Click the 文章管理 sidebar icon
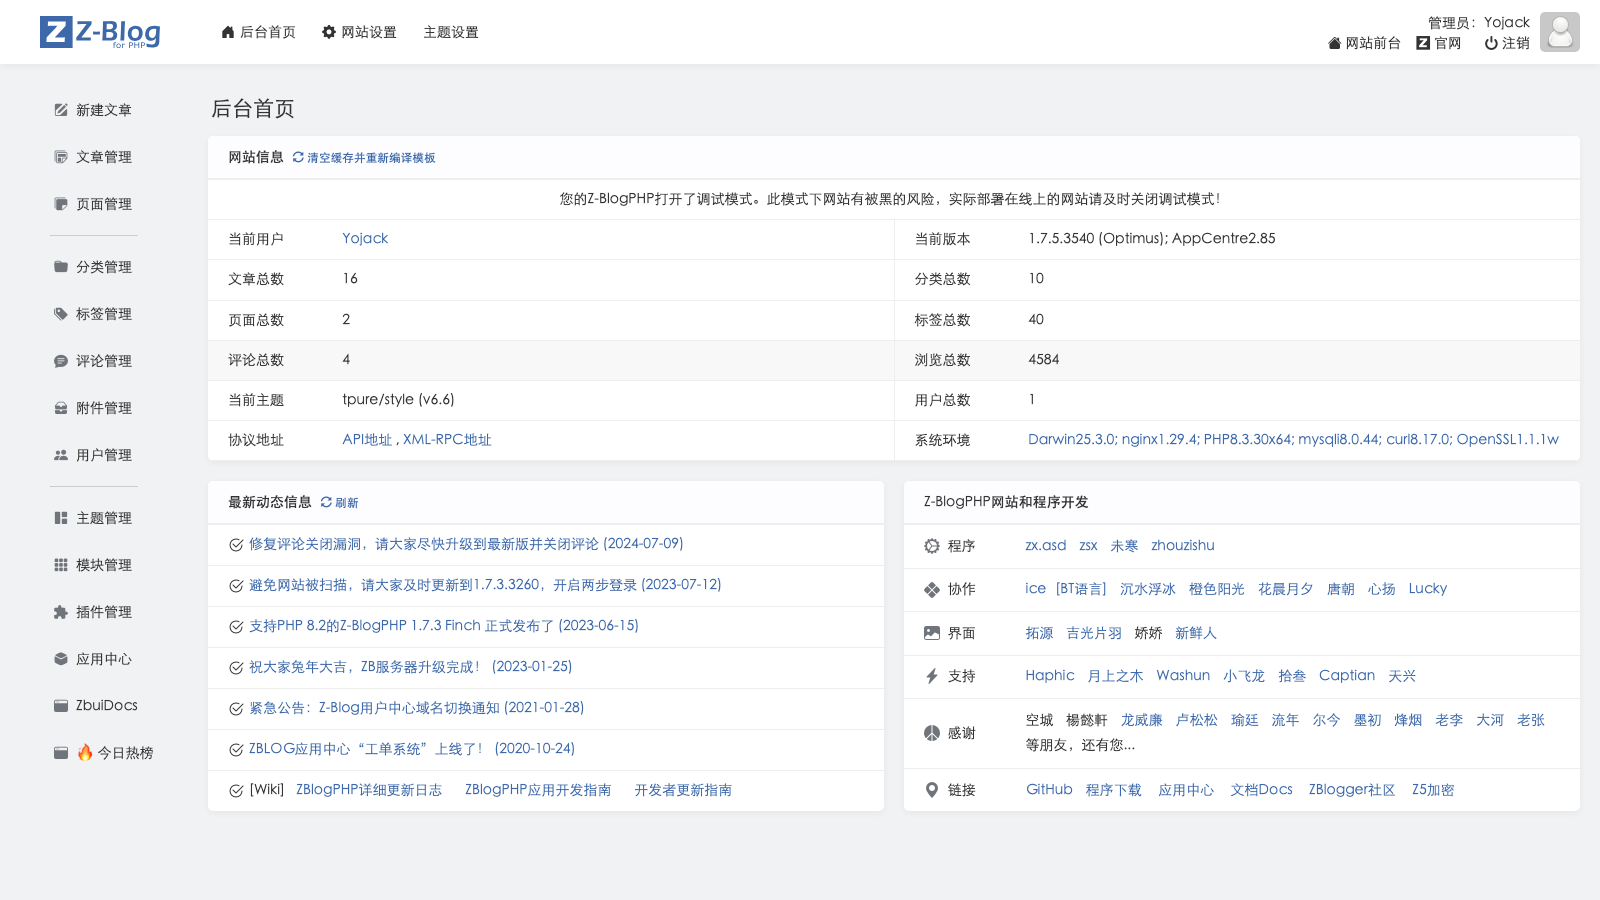The width and height of the screenshot is (1600, 900). (x=61, y=157)
